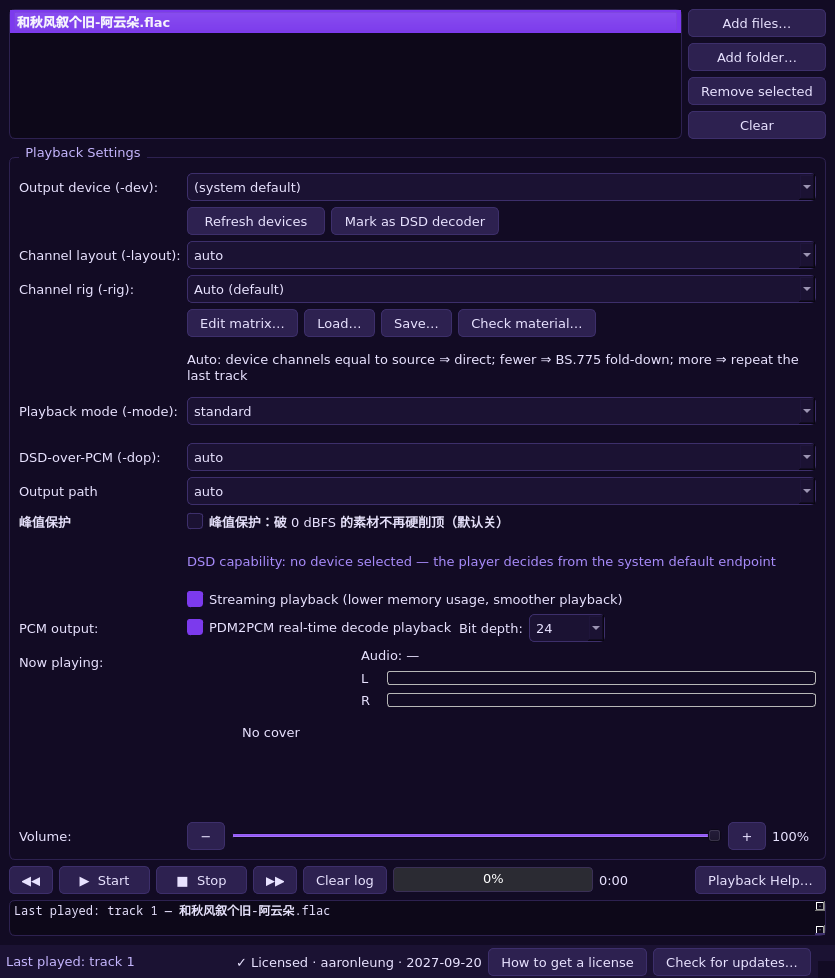Open Edit matrix... dialog
The width and height of the screenshot is (835, 978).
click(242, 323)
